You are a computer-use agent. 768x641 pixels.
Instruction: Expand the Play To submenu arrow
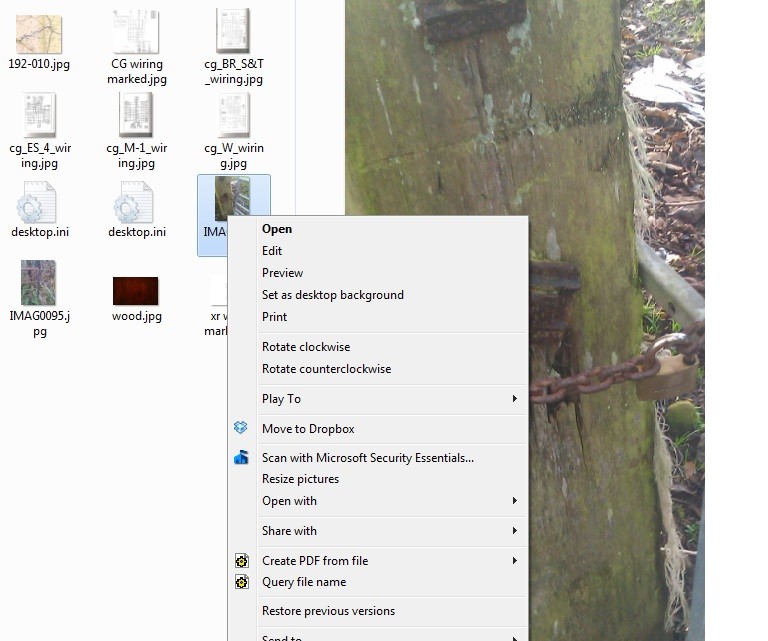514,399
